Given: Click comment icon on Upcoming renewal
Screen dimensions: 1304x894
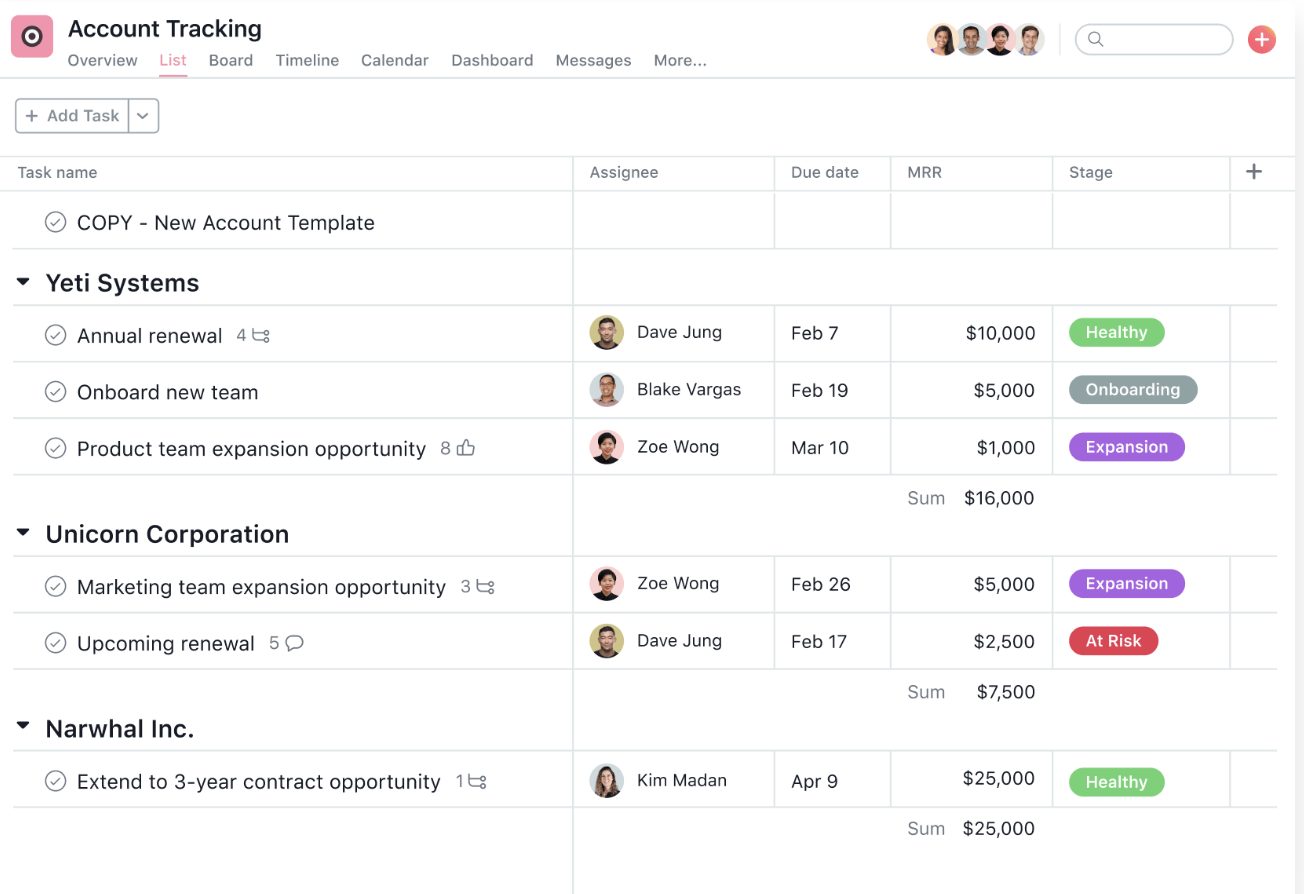Looking at the screenshot, I should pos(294,643).
